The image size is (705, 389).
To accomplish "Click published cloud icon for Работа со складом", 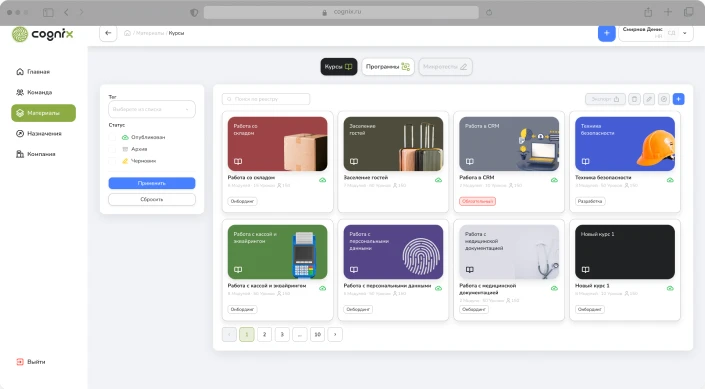I will pos(322,180).
